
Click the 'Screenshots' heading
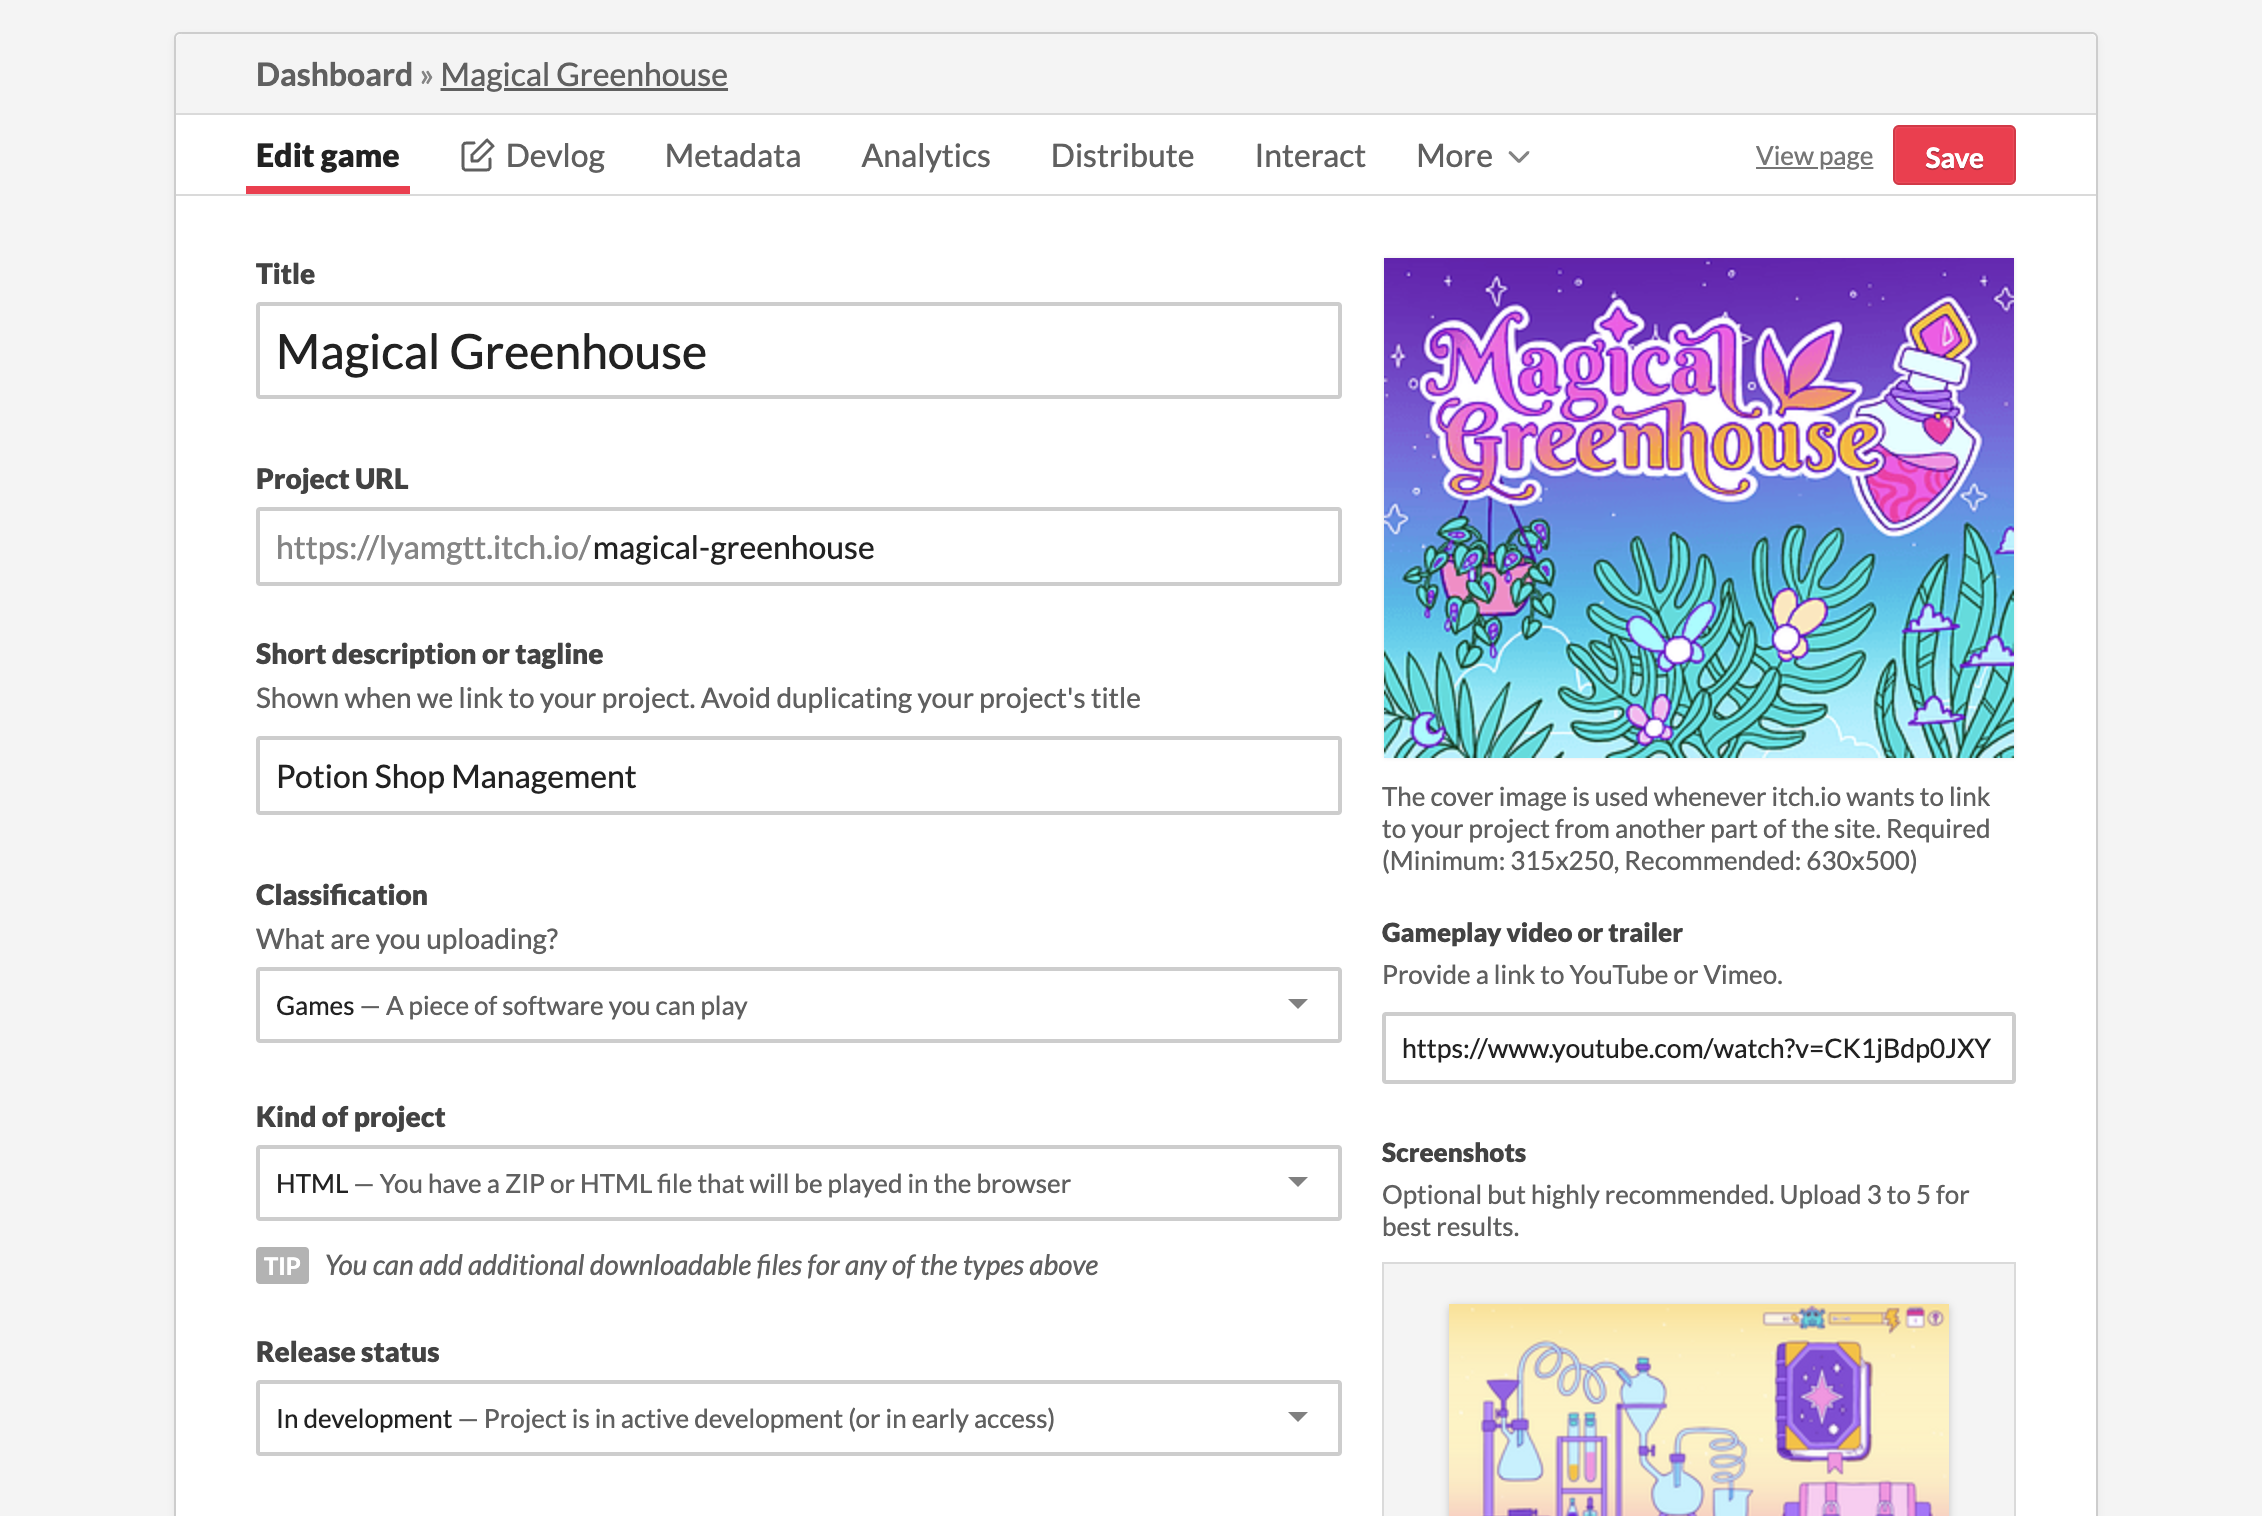1453,1153
